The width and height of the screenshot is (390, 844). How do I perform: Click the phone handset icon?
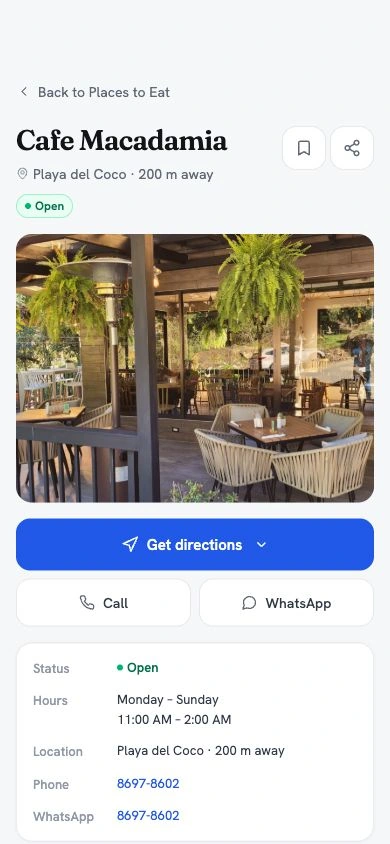click(x=87, y=602)
